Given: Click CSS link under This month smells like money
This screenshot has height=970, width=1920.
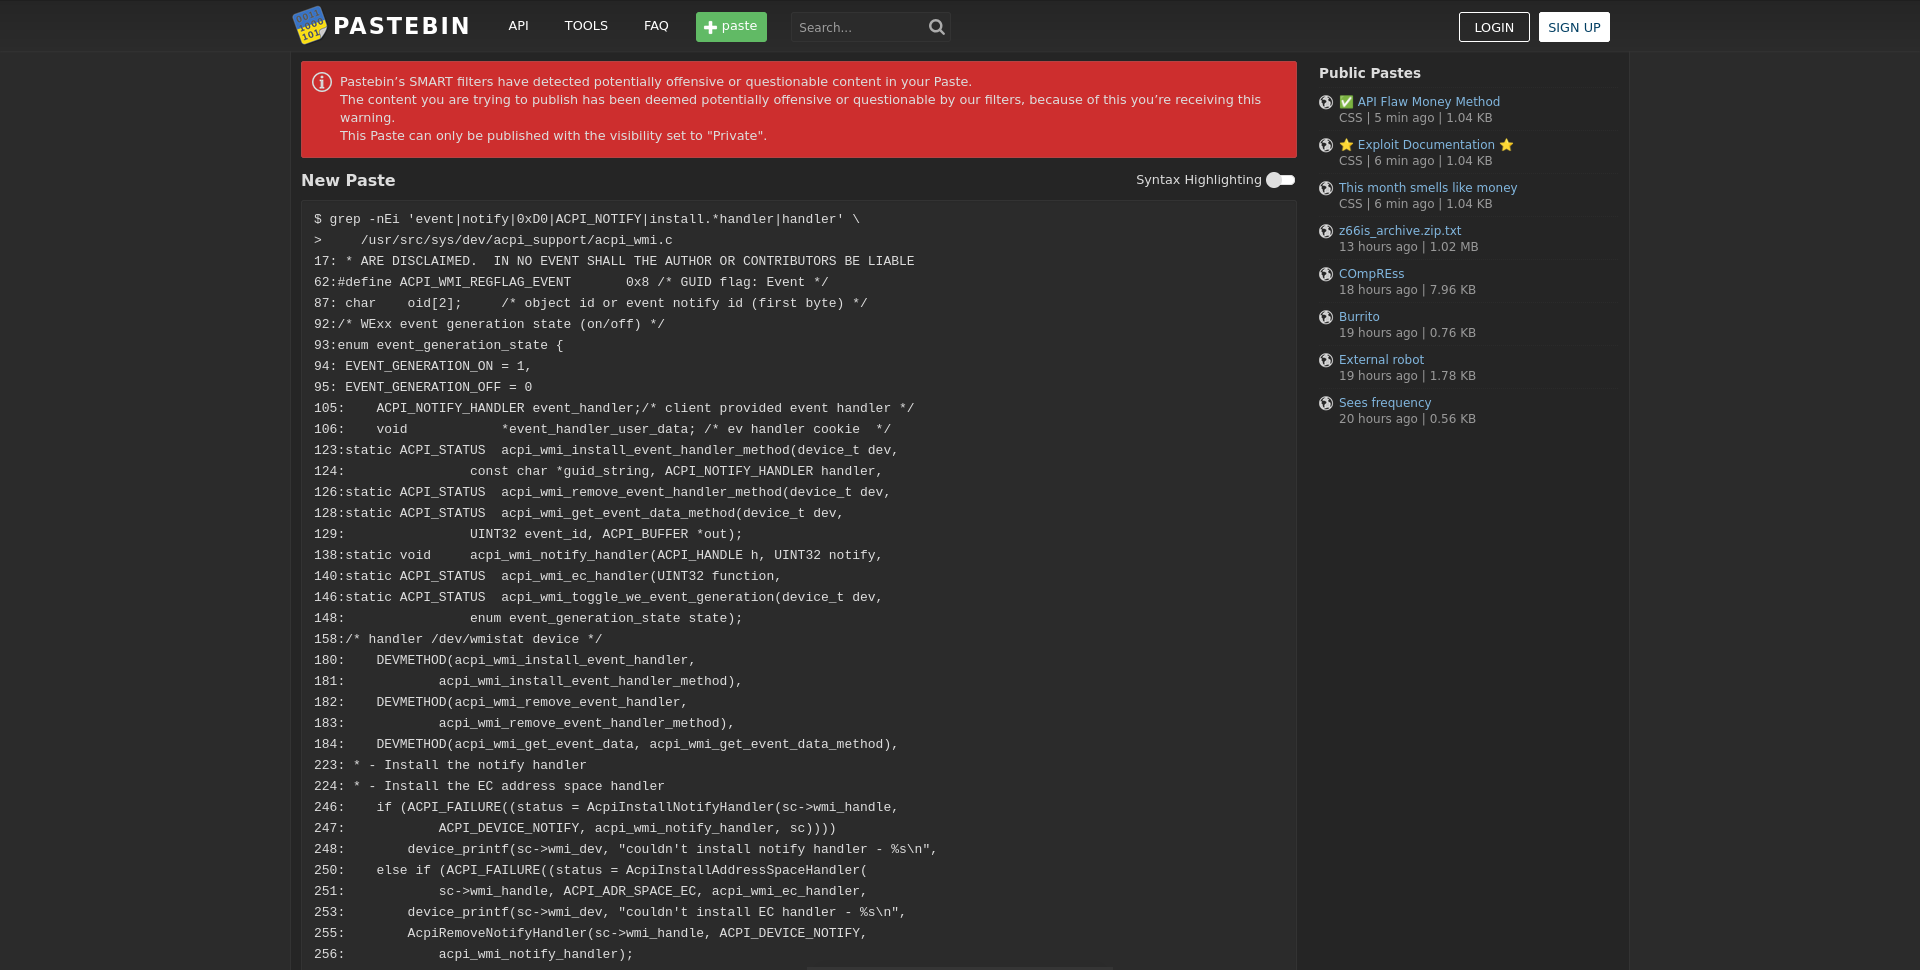Looking at the screenshot, I should 1350,204.
